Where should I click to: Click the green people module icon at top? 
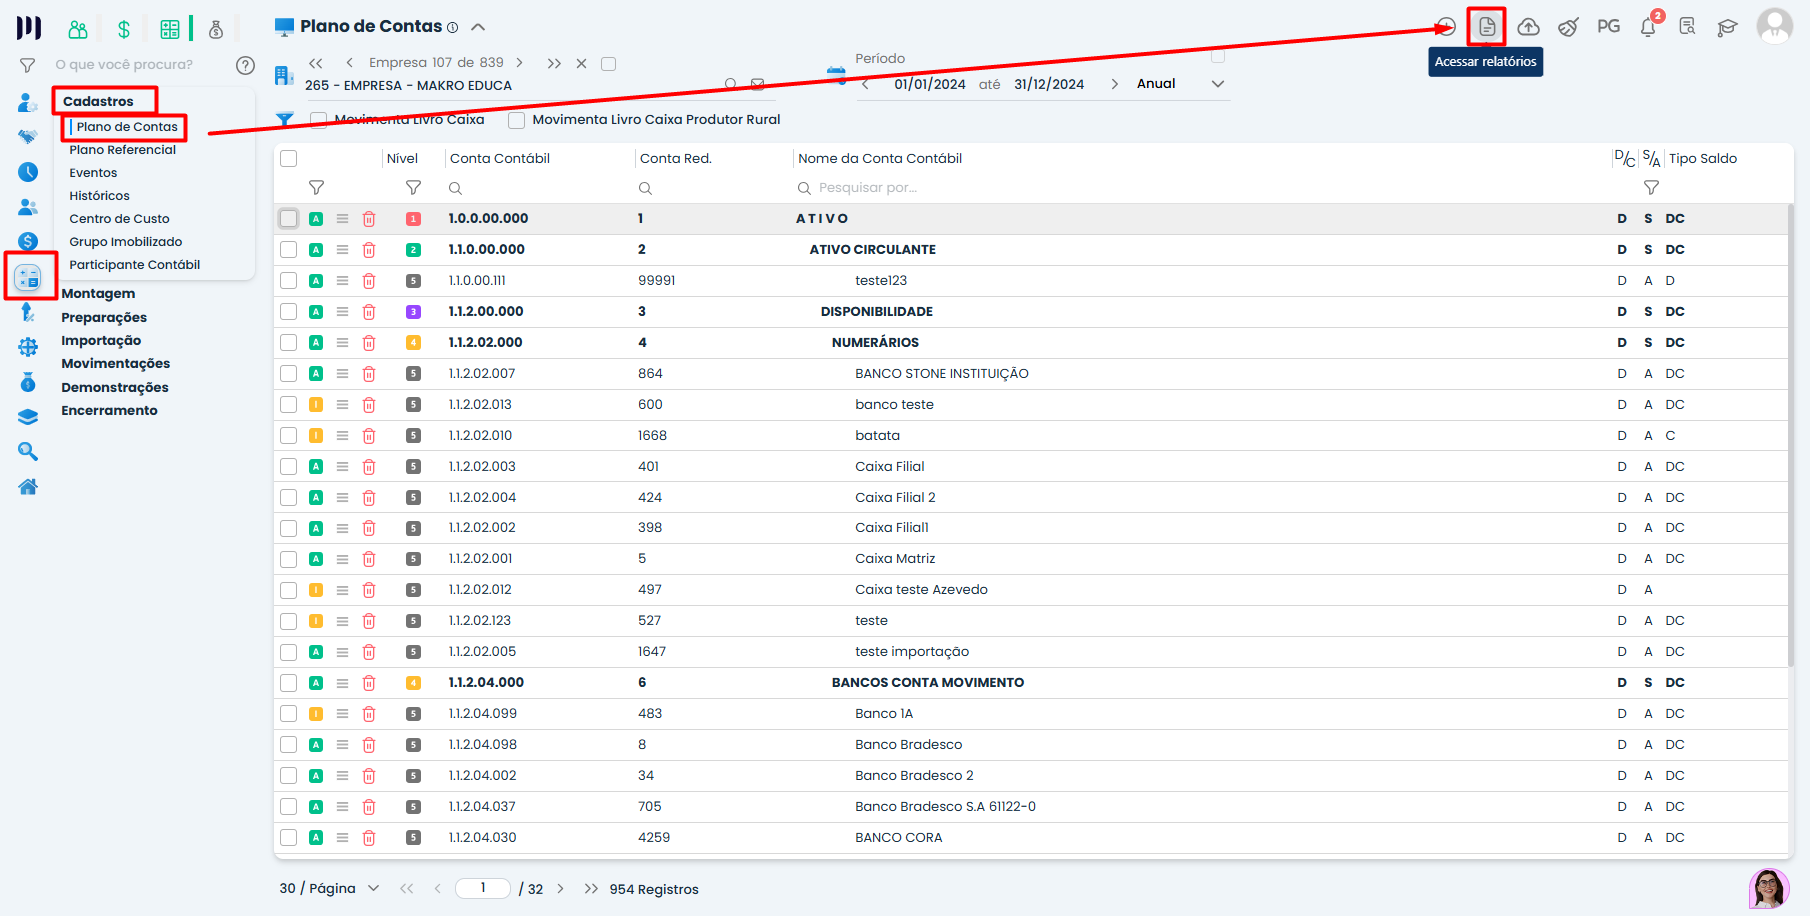pyautogui.click(x=78, y=29)
